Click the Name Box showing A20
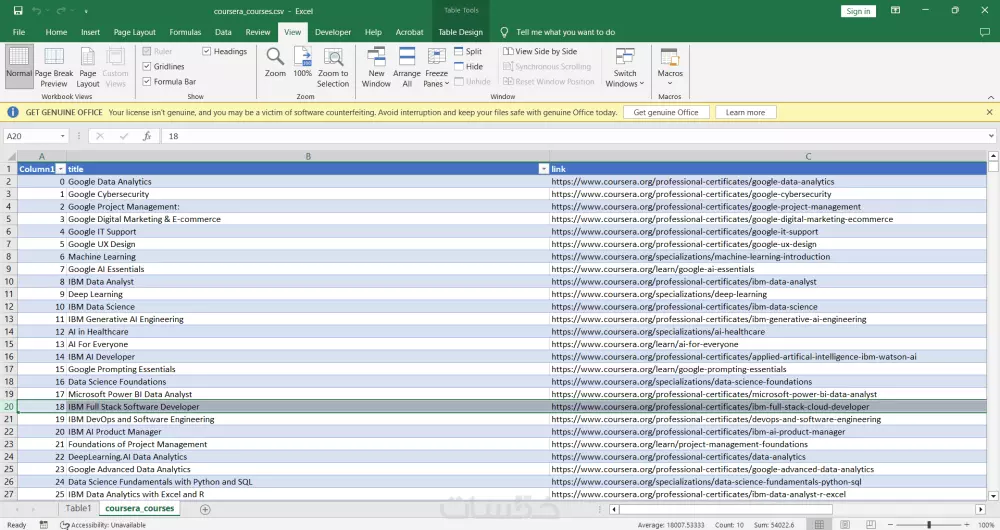The height and width of the screenshot is (530, 1000). [x=30, y=136]
